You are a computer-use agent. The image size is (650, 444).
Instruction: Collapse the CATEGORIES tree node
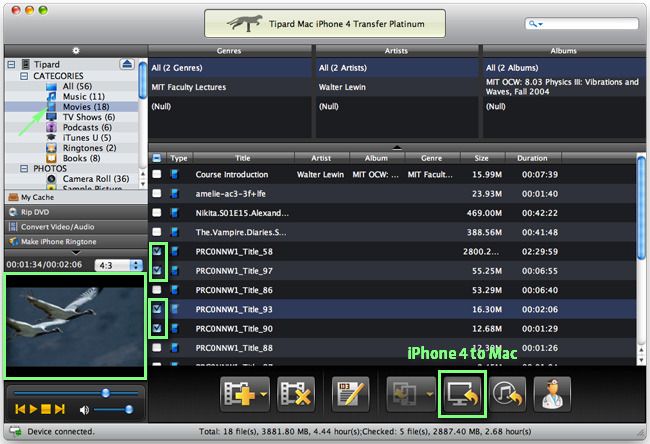tap(24, 76)
